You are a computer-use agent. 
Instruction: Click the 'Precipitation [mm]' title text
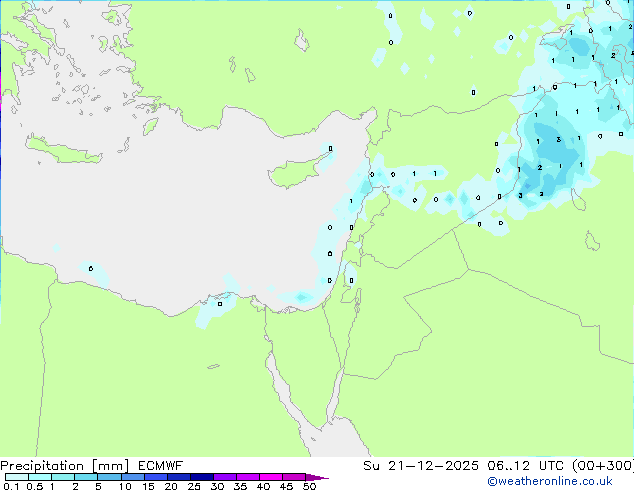tap(65, 466)
